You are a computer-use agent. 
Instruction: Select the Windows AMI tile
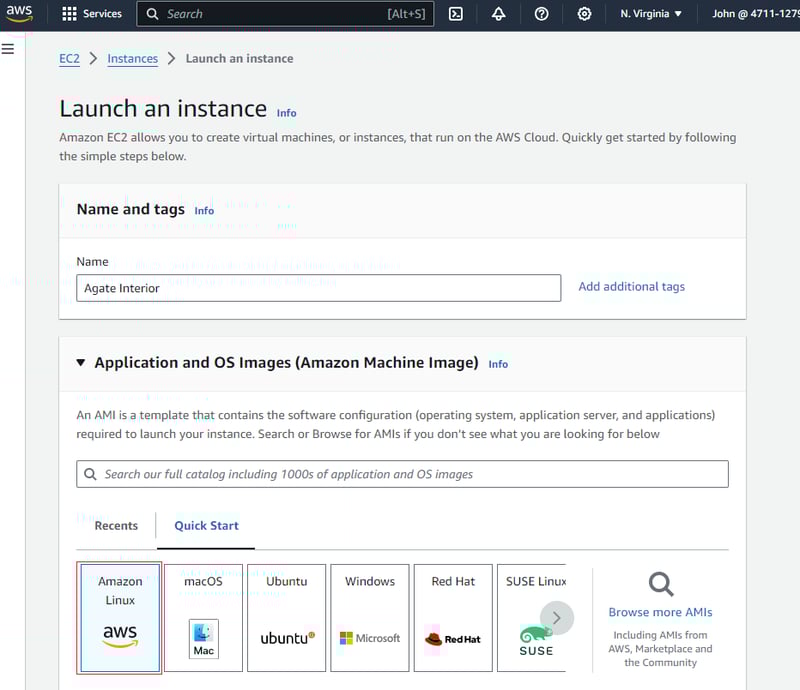[x=370, y=618]
